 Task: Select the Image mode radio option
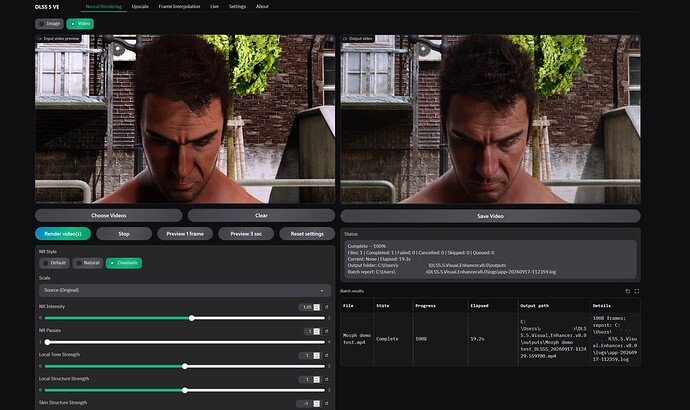pyautogui.click(x=49, y=24)
